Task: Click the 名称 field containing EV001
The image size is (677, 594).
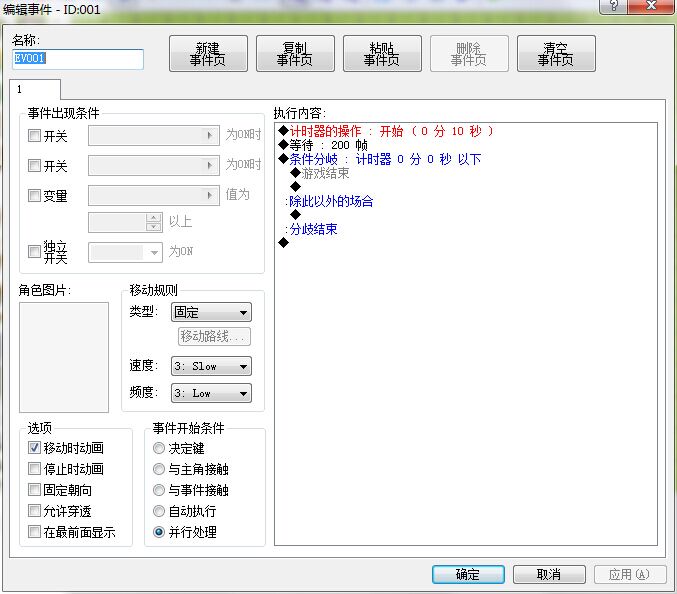Action: tap(78, 59)
